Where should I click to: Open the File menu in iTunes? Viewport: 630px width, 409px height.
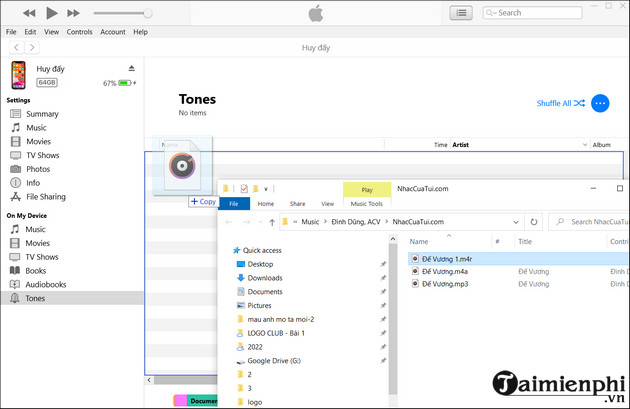click(x=11, y=32)
